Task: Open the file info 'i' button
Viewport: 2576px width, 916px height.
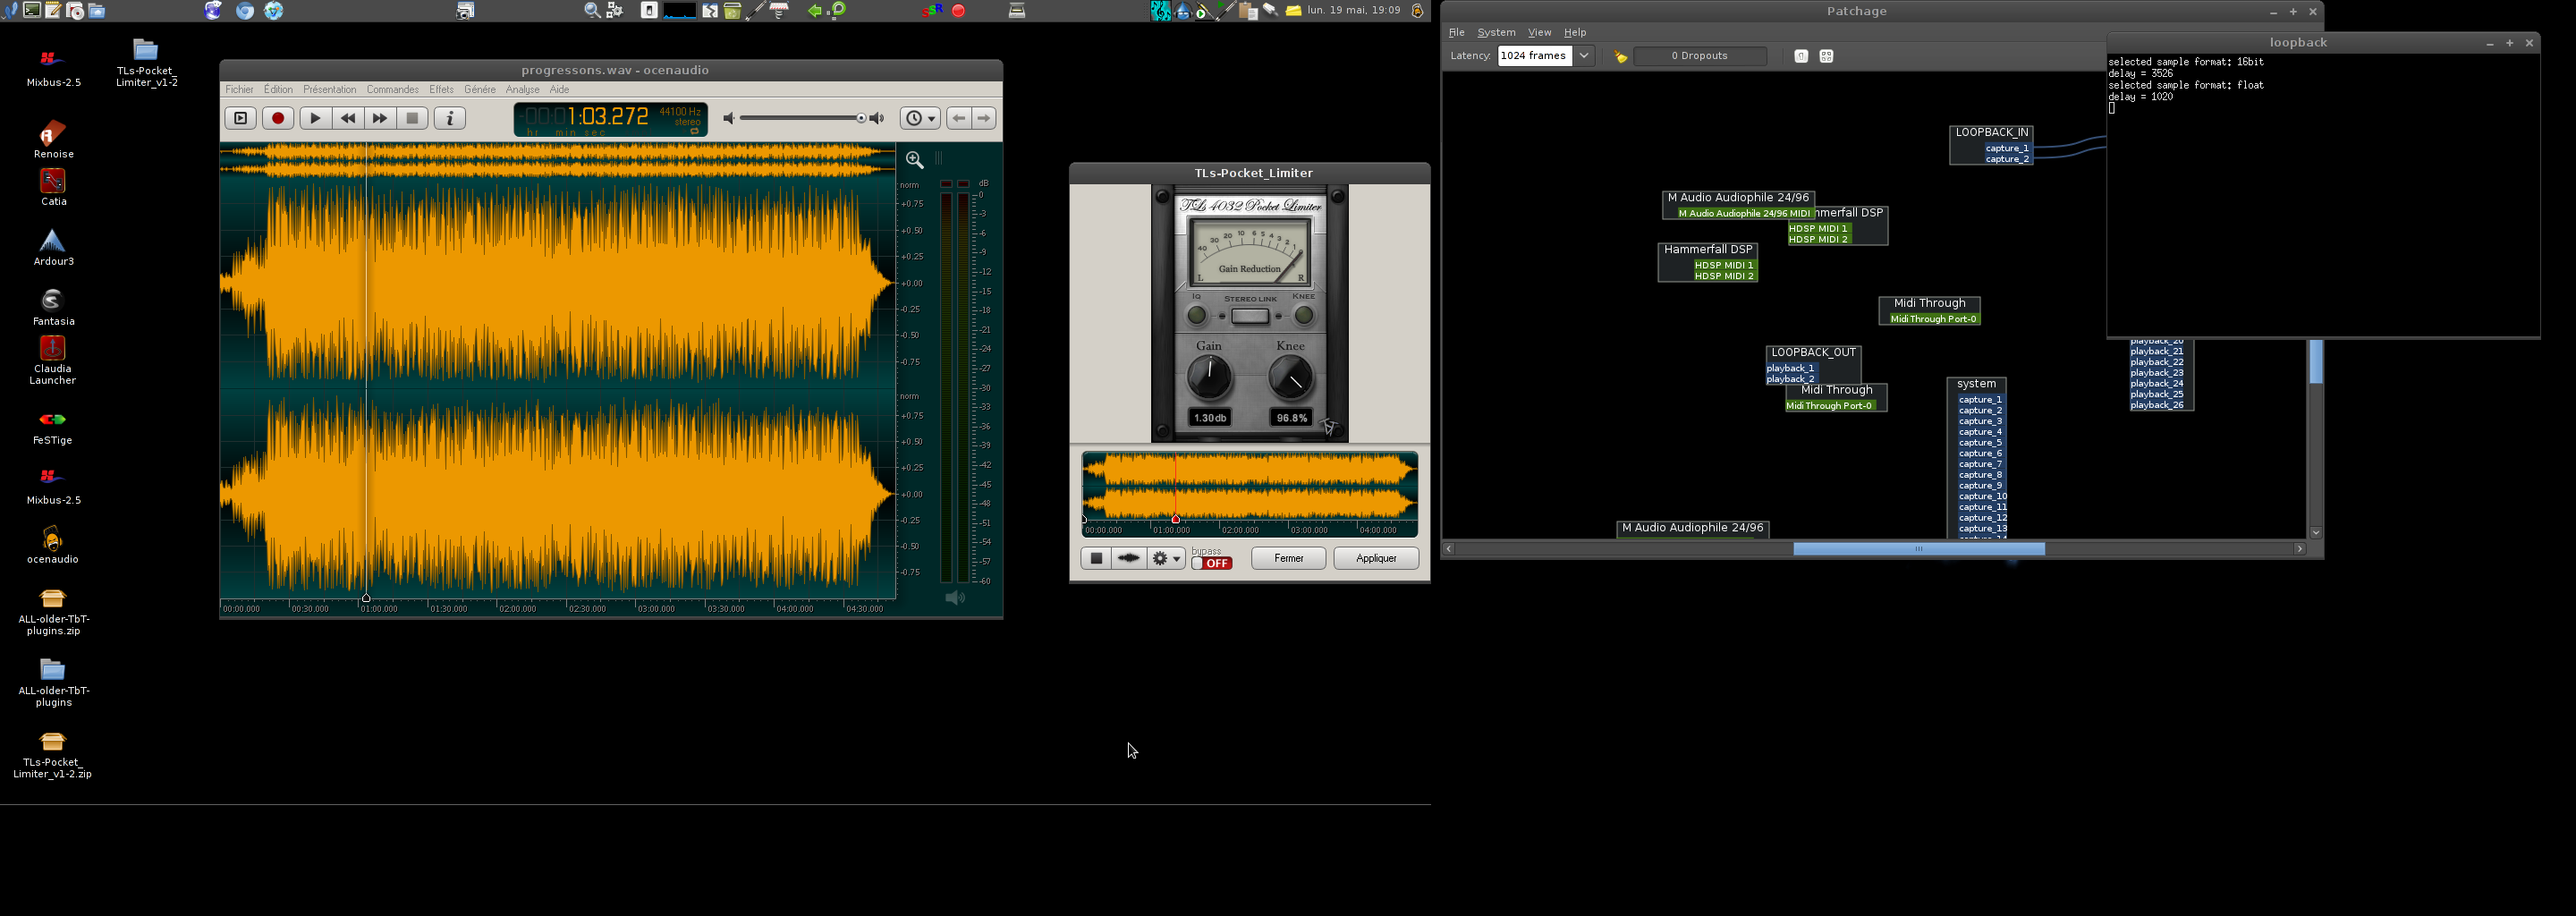Action: 450,118
